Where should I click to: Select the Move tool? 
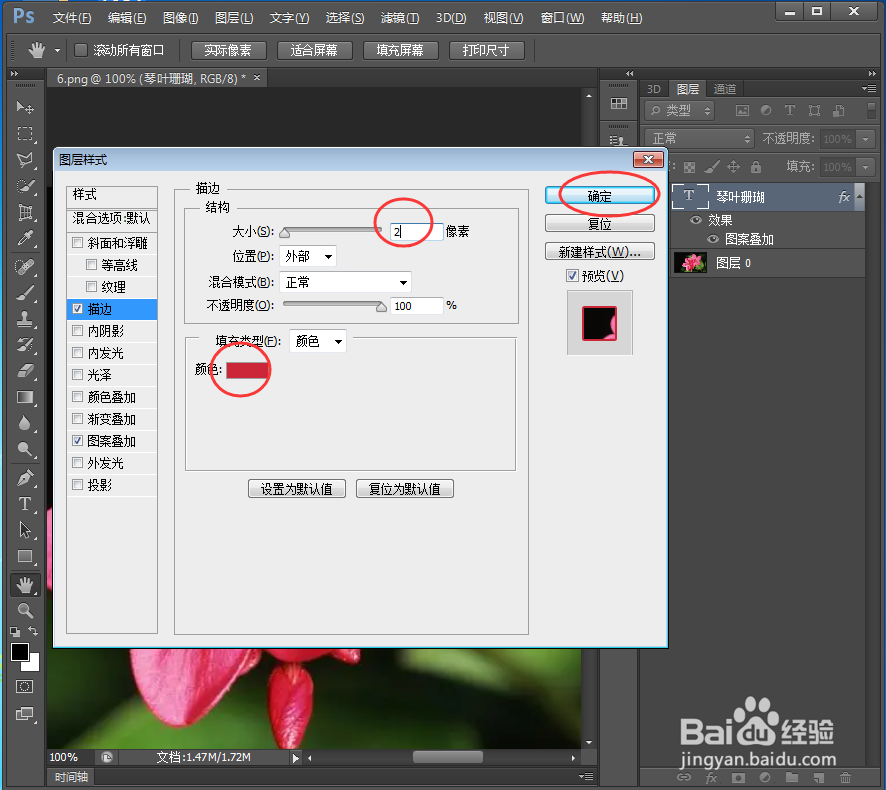[25, 107]
